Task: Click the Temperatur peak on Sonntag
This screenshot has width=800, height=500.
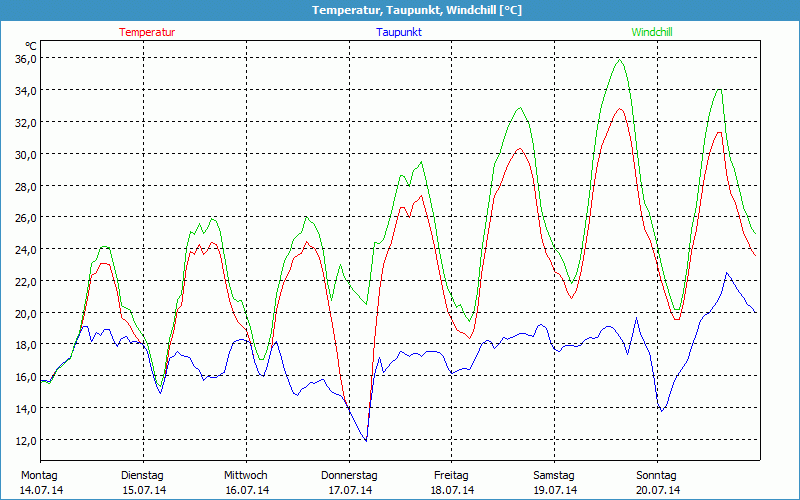Action: click(x=720, y=133)
